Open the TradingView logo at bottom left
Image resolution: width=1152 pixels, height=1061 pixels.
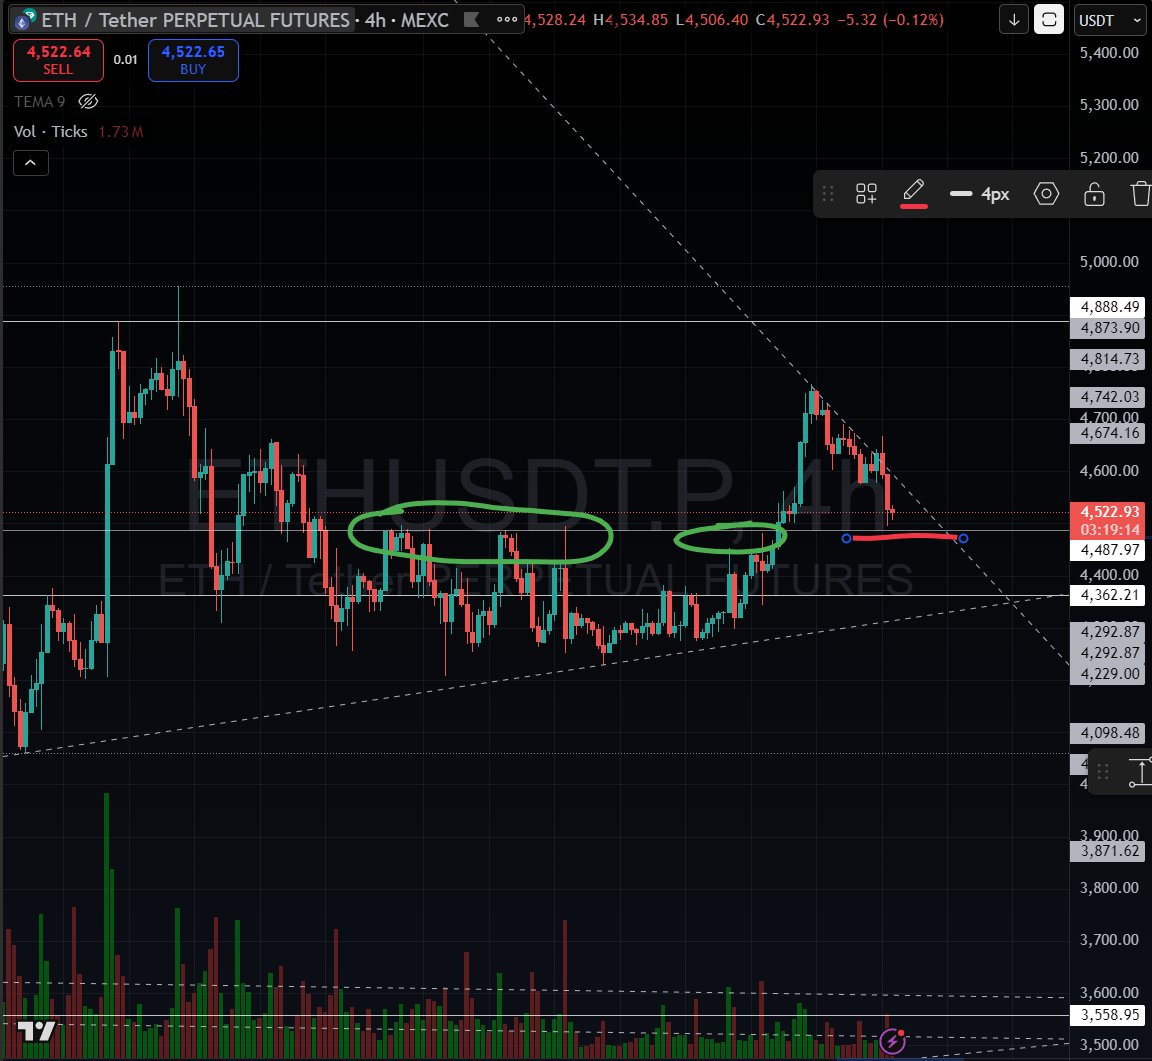pos(37,1032)
